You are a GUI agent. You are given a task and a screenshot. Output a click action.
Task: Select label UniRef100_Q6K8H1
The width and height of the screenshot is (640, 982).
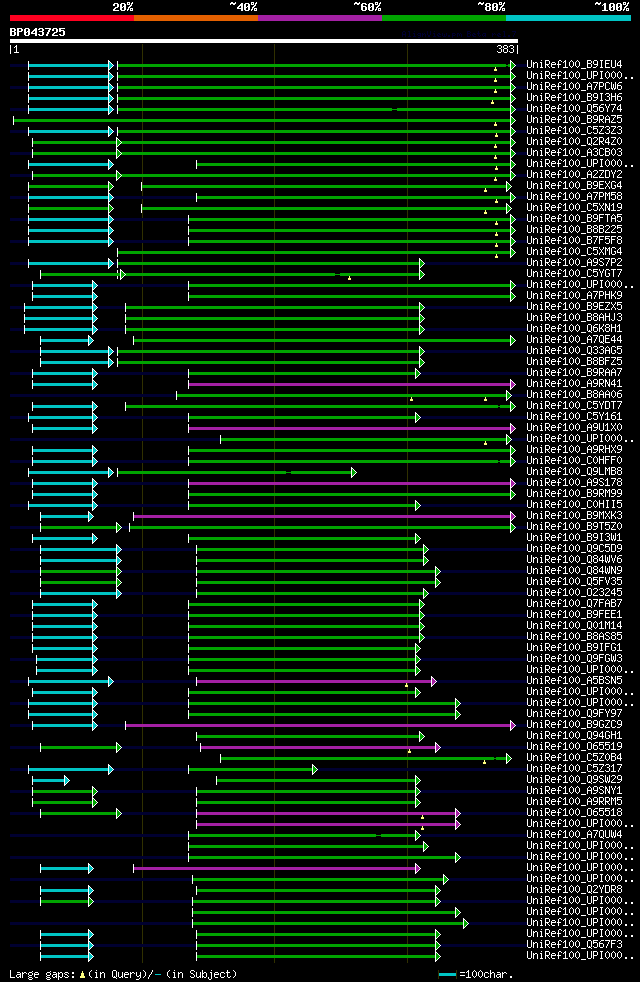click(x=574, y=329)
